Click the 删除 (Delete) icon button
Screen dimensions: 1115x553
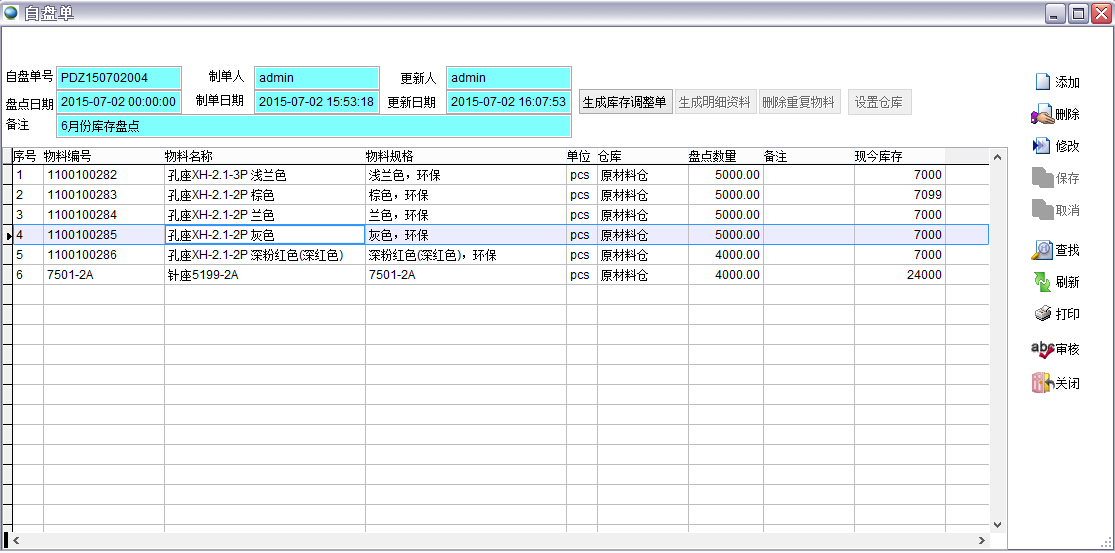pyautogui.click(x=1056, y=115)
